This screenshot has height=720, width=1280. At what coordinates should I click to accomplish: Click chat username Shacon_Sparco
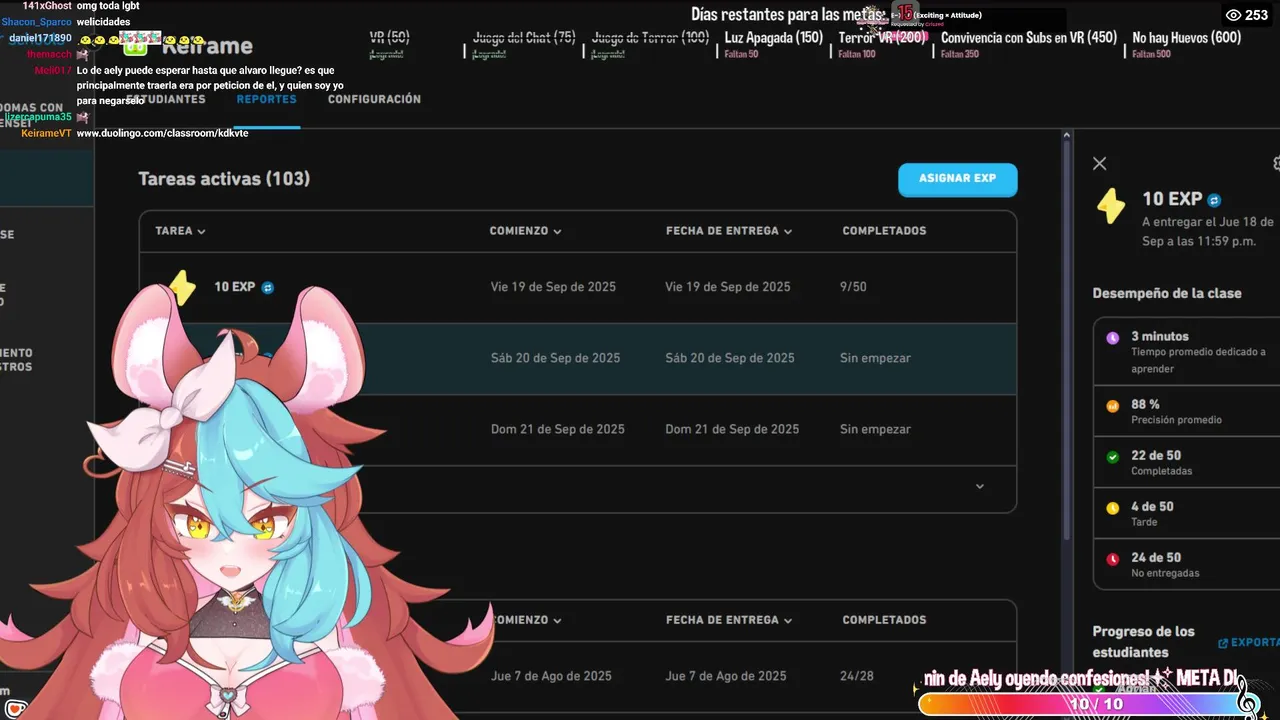37,22
